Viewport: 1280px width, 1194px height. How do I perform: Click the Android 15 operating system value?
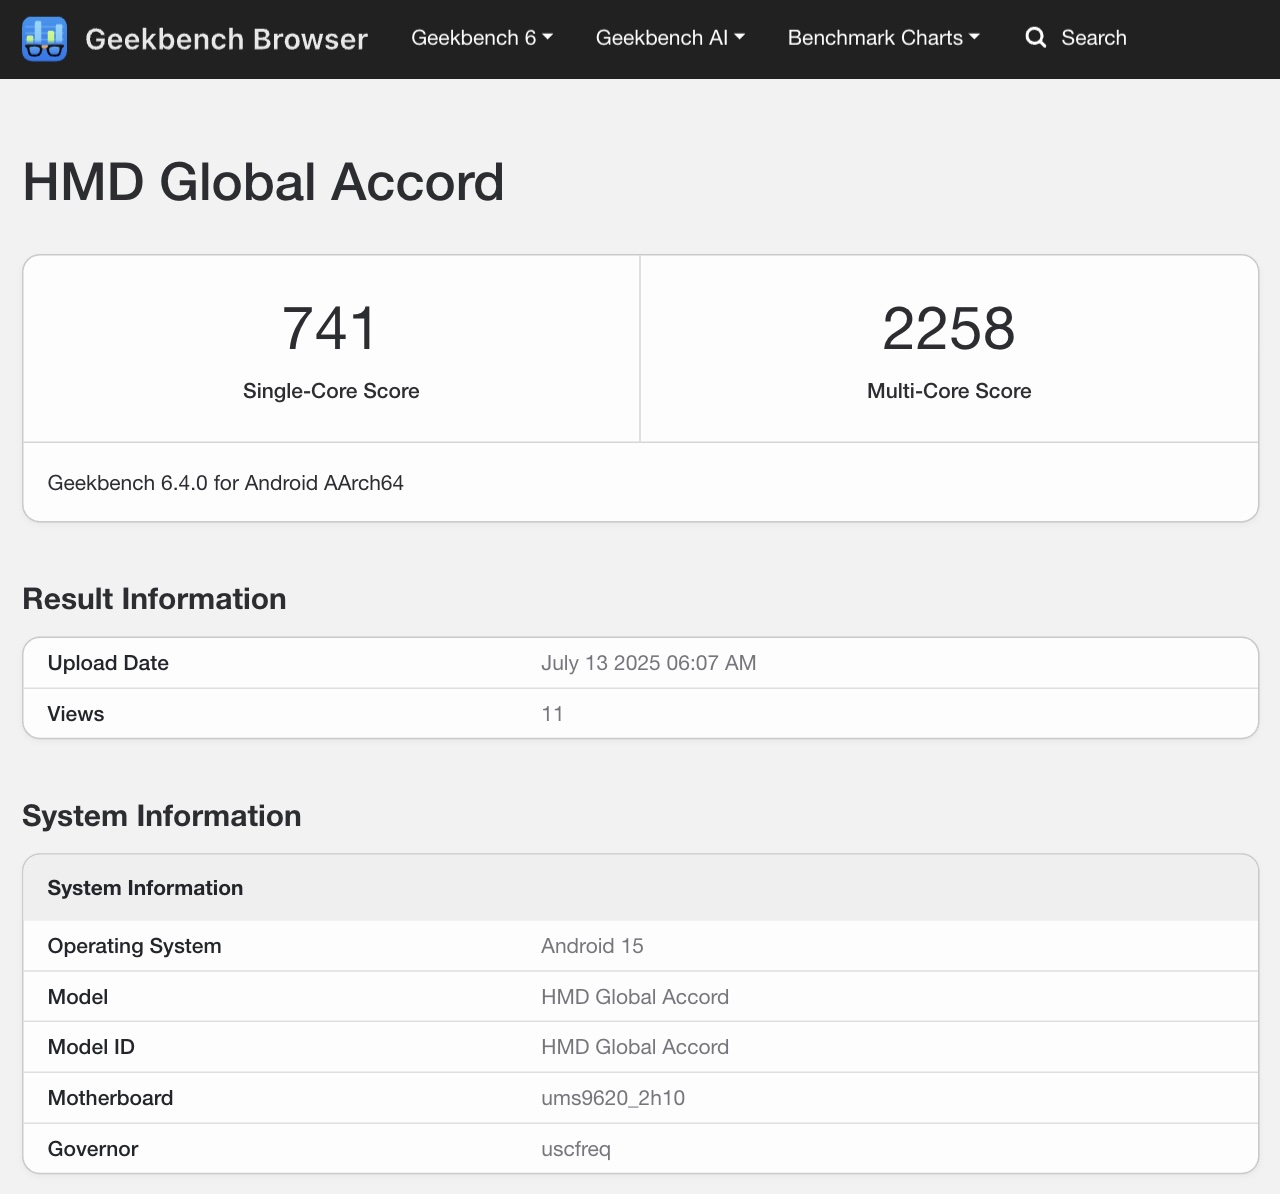(x=592, y=946)
